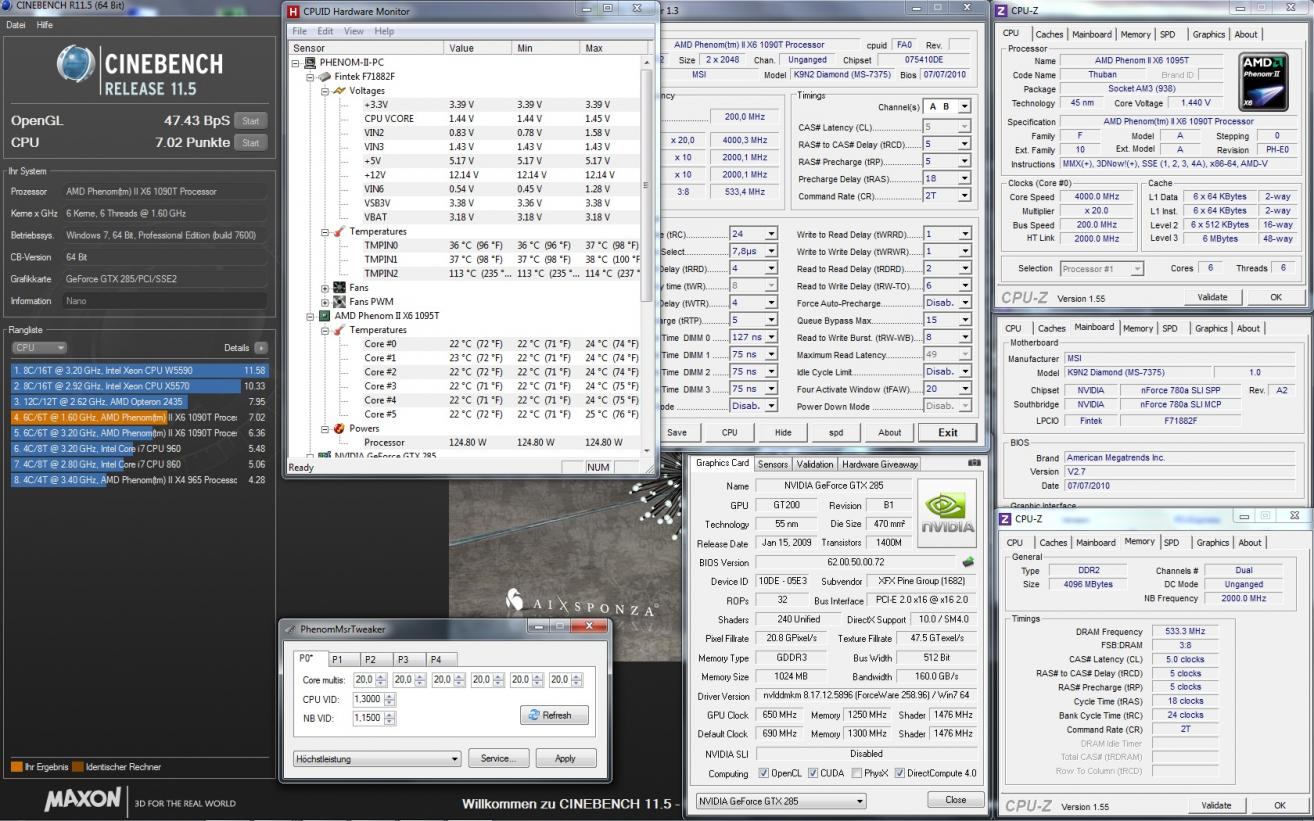The image size is (1314, 821).
Task: Expand the Fans PWM node in HWMonitor
Action: 325,301
